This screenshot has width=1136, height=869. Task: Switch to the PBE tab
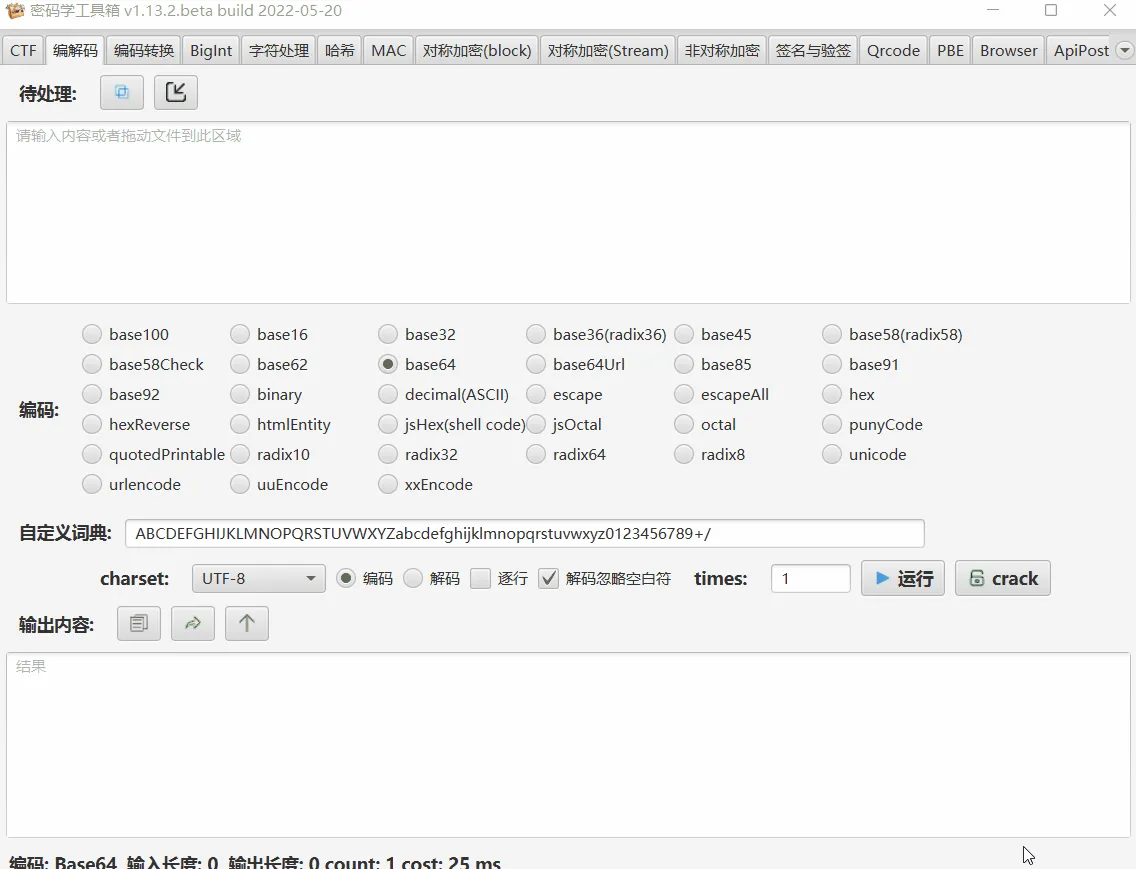pos(950,51)
